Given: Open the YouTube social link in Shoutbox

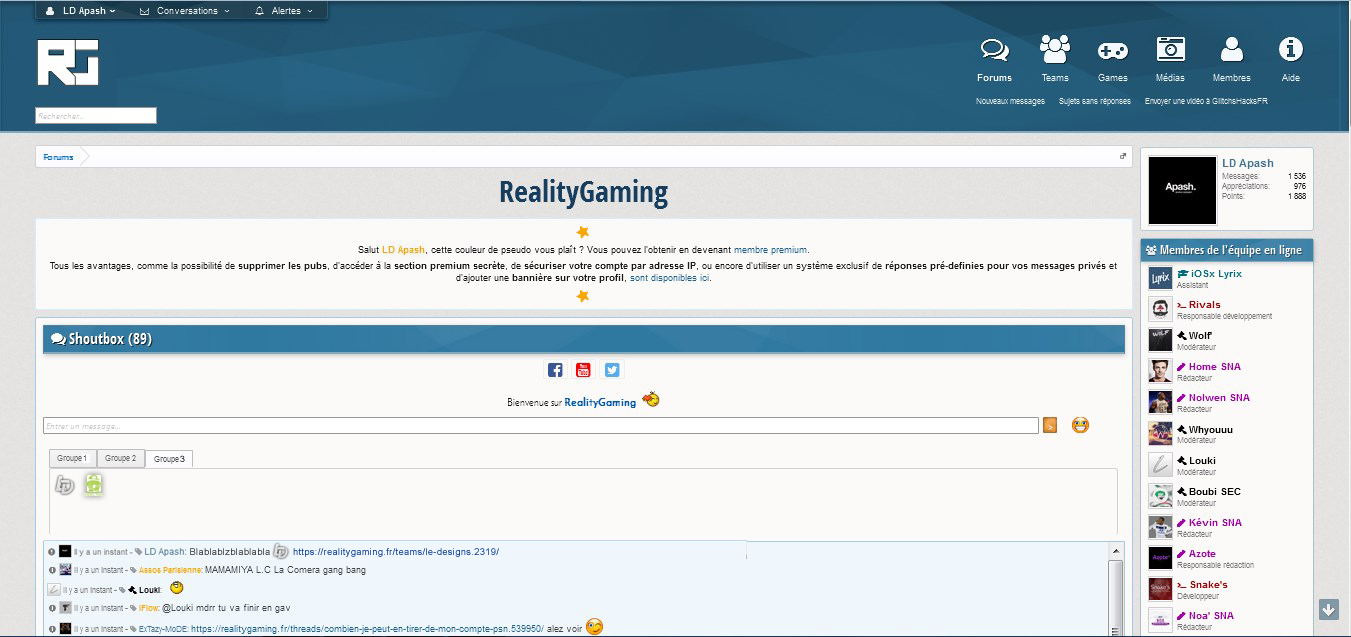Looking at the screenshot, I should tap(583, 370).
